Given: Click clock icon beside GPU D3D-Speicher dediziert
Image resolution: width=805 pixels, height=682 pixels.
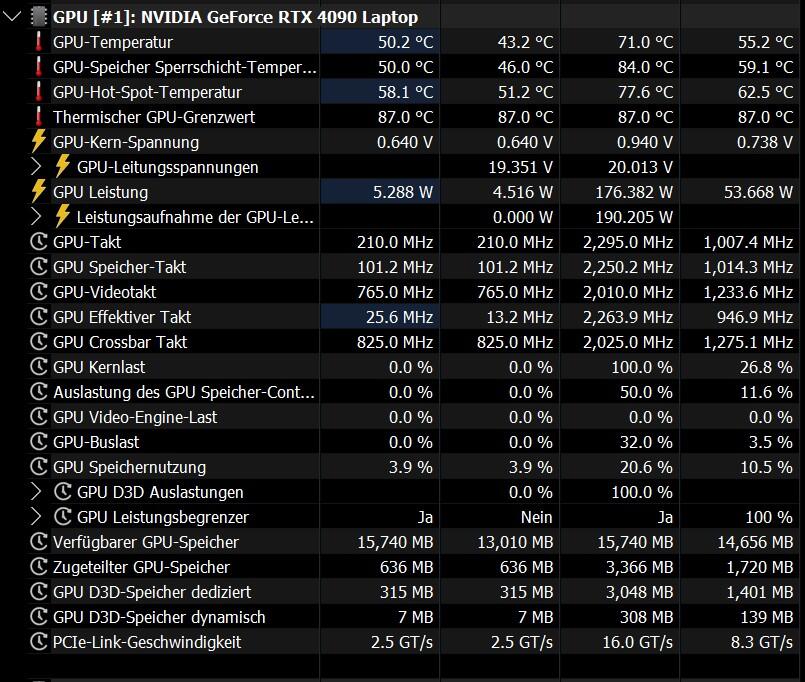Looking at the screenshot, I should coord(39,592).
